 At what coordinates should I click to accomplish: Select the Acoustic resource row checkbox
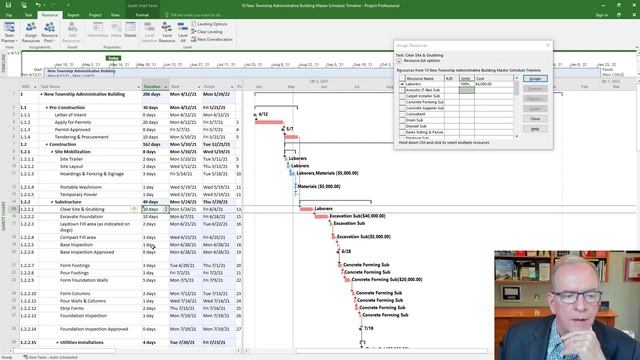402,90
